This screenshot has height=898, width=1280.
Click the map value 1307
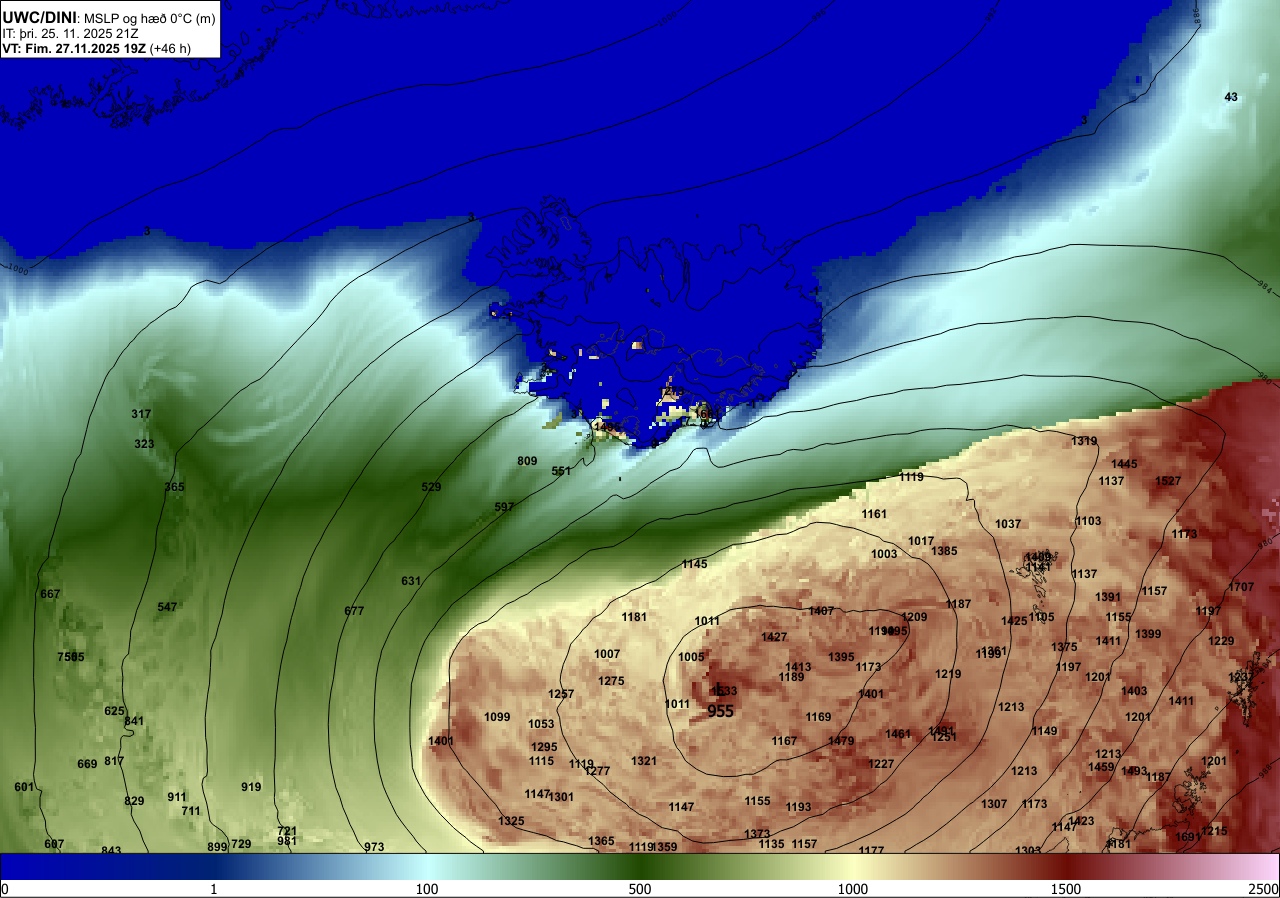[994, 804]
